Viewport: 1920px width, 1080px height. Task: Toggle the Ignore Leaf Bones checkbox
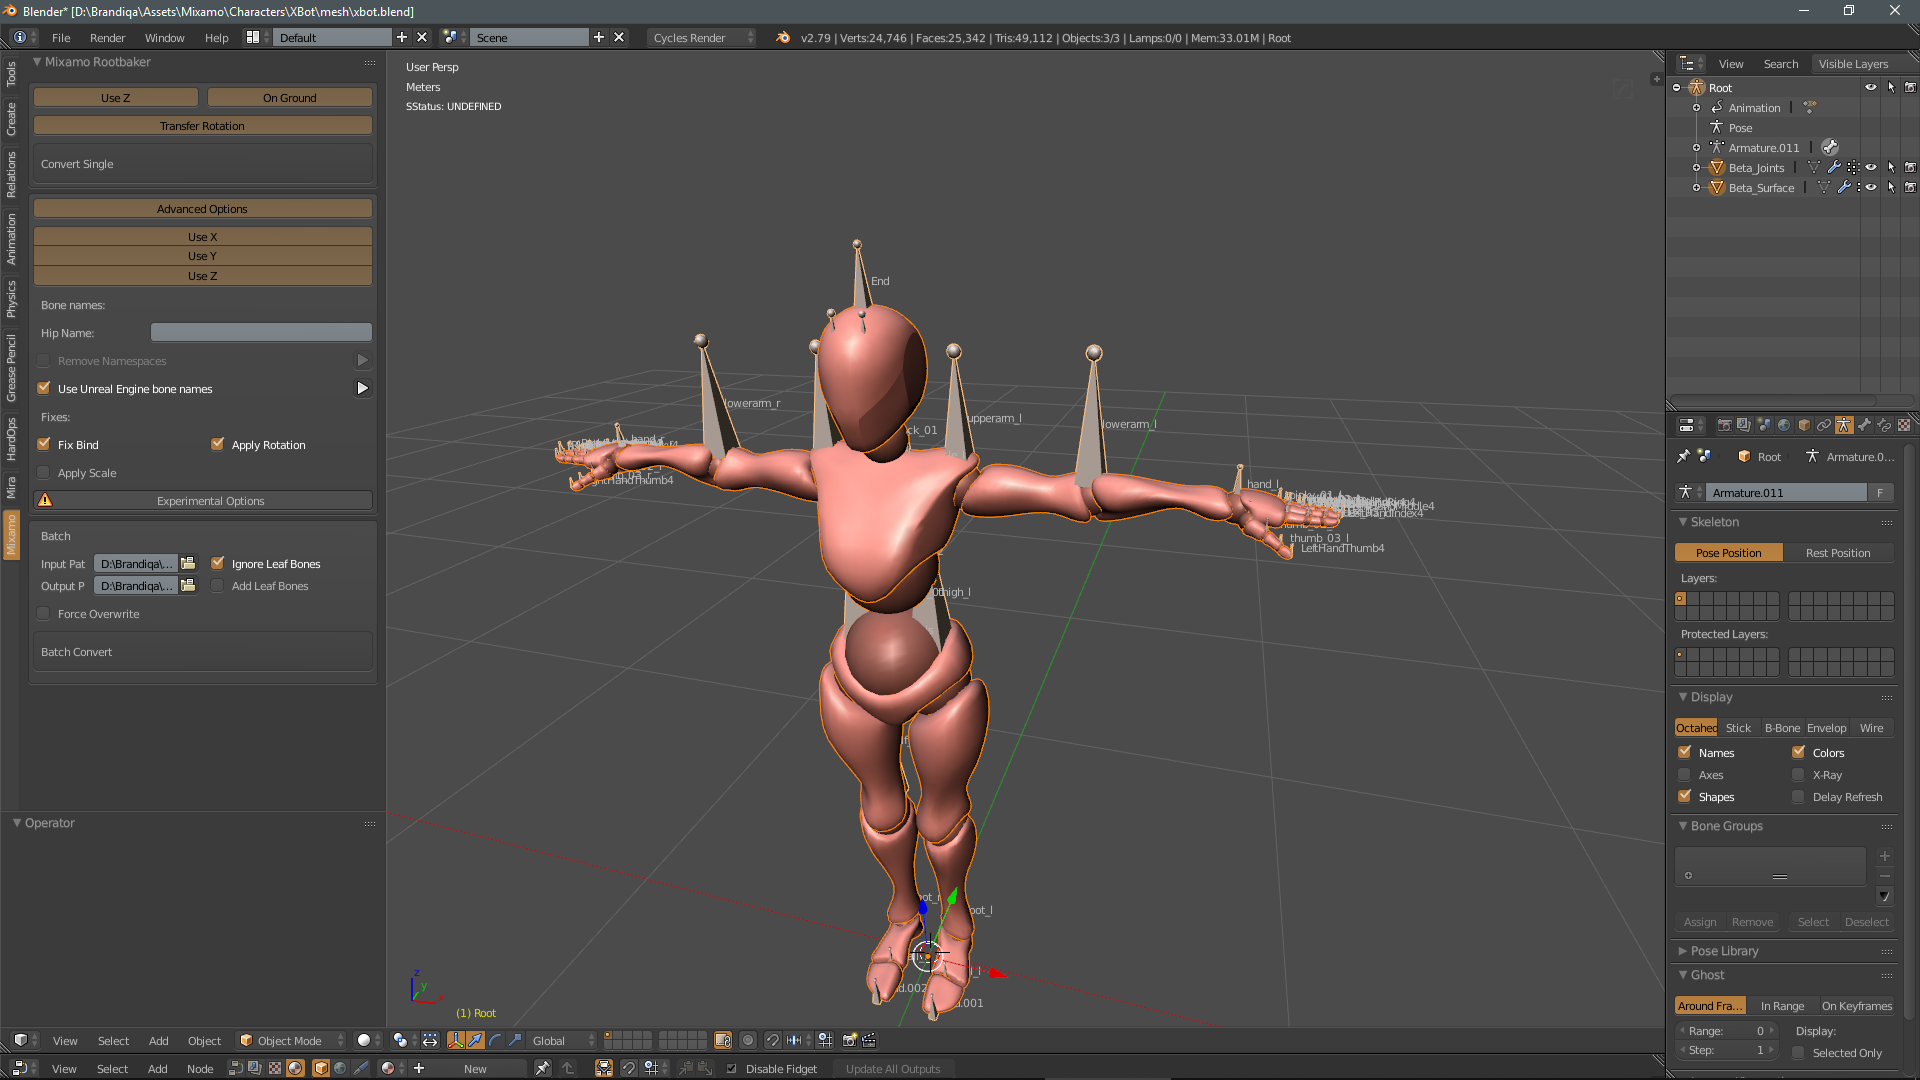pyautogui.click(x=217, y=563)
